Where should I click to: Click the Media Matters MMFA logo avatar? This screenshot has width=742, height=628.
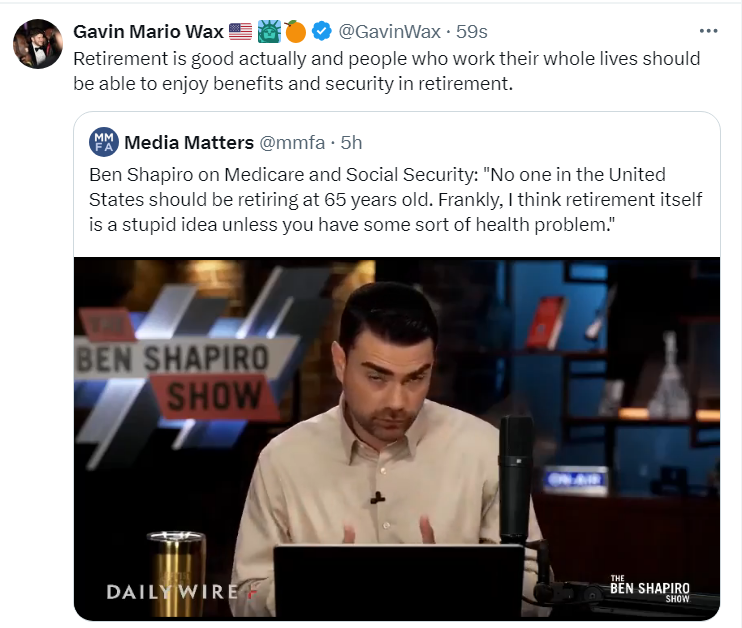coord(104,142)
